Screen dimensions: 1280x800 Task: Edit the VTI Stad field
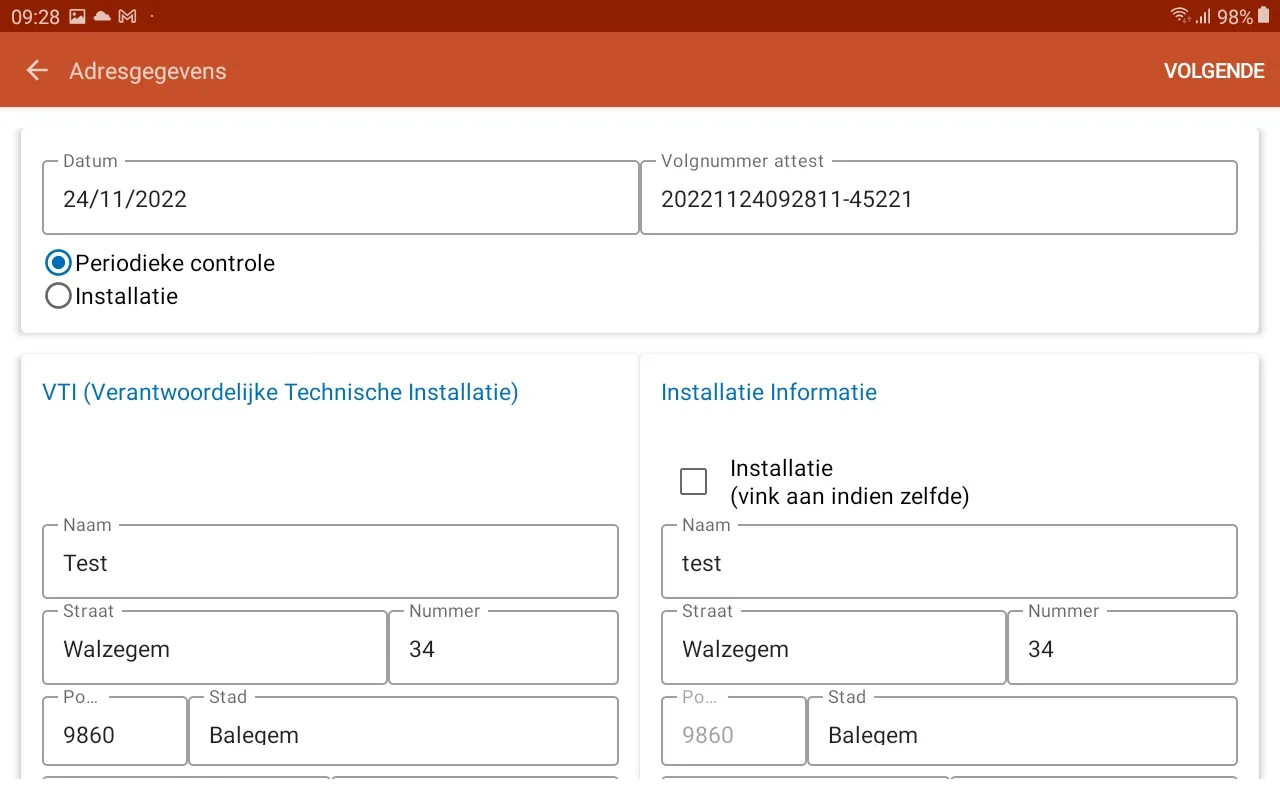click(x=403, y=732)
